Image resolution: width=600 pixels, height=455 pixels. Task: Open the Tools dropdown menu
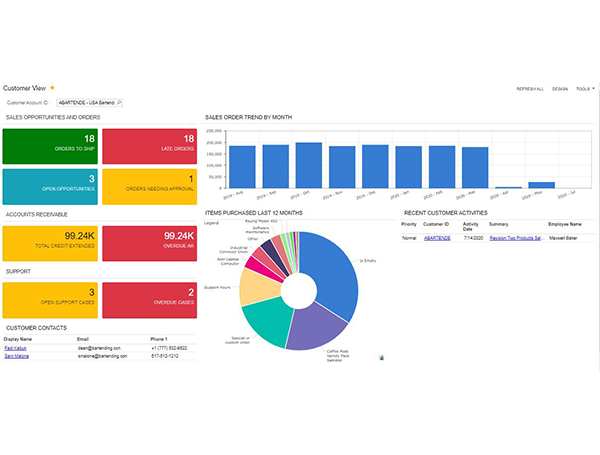tap(585, 89)
